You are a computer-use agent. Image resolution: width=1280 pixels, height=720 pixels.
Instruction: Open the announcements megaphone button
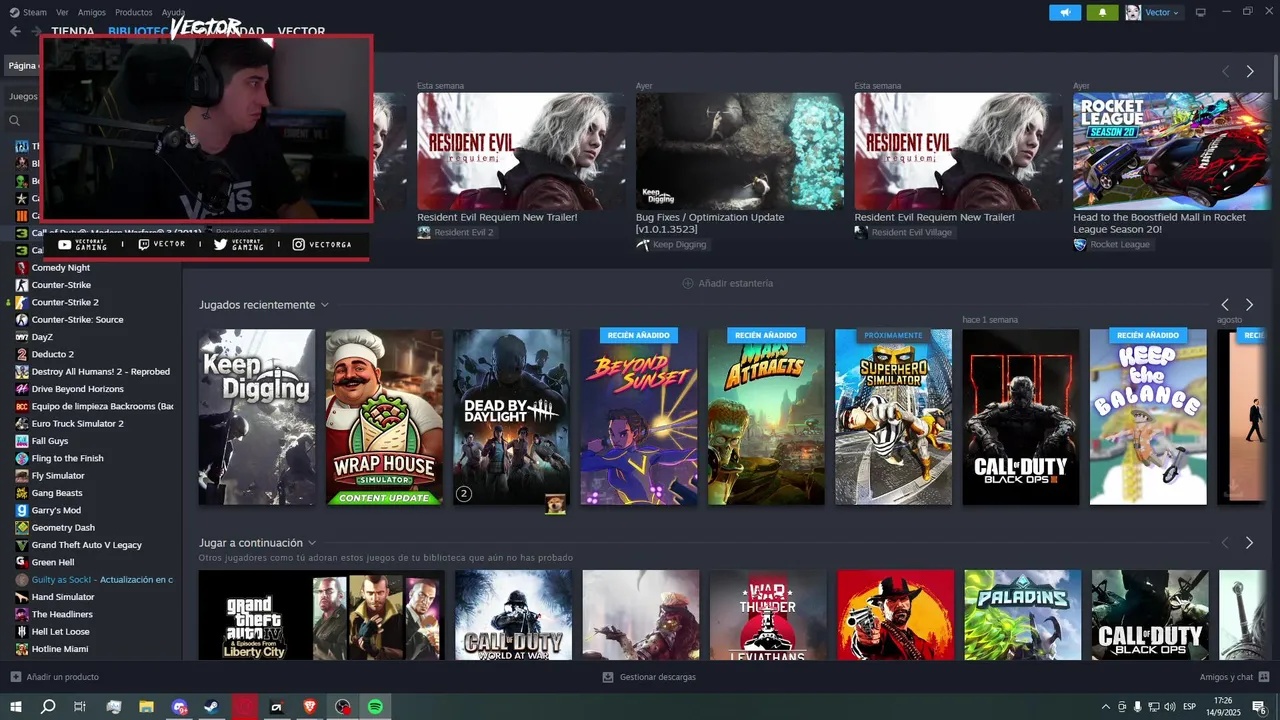1064,12
